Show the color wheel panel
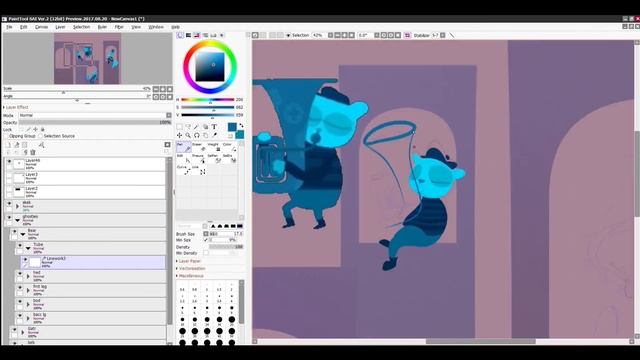 [x=180, y=36]
